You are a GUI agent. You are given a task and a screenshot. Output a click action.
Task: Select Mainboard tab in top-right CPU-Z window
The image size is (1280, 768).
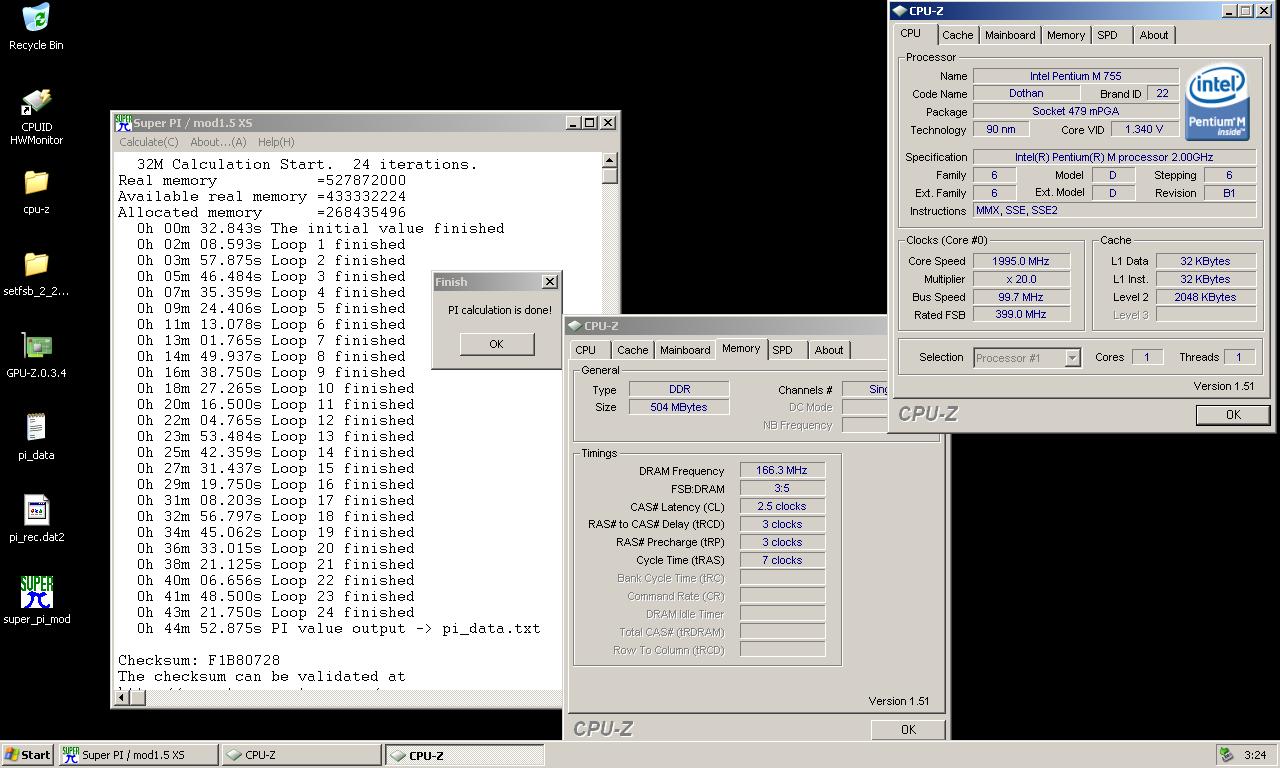[x=1010, y=35]
